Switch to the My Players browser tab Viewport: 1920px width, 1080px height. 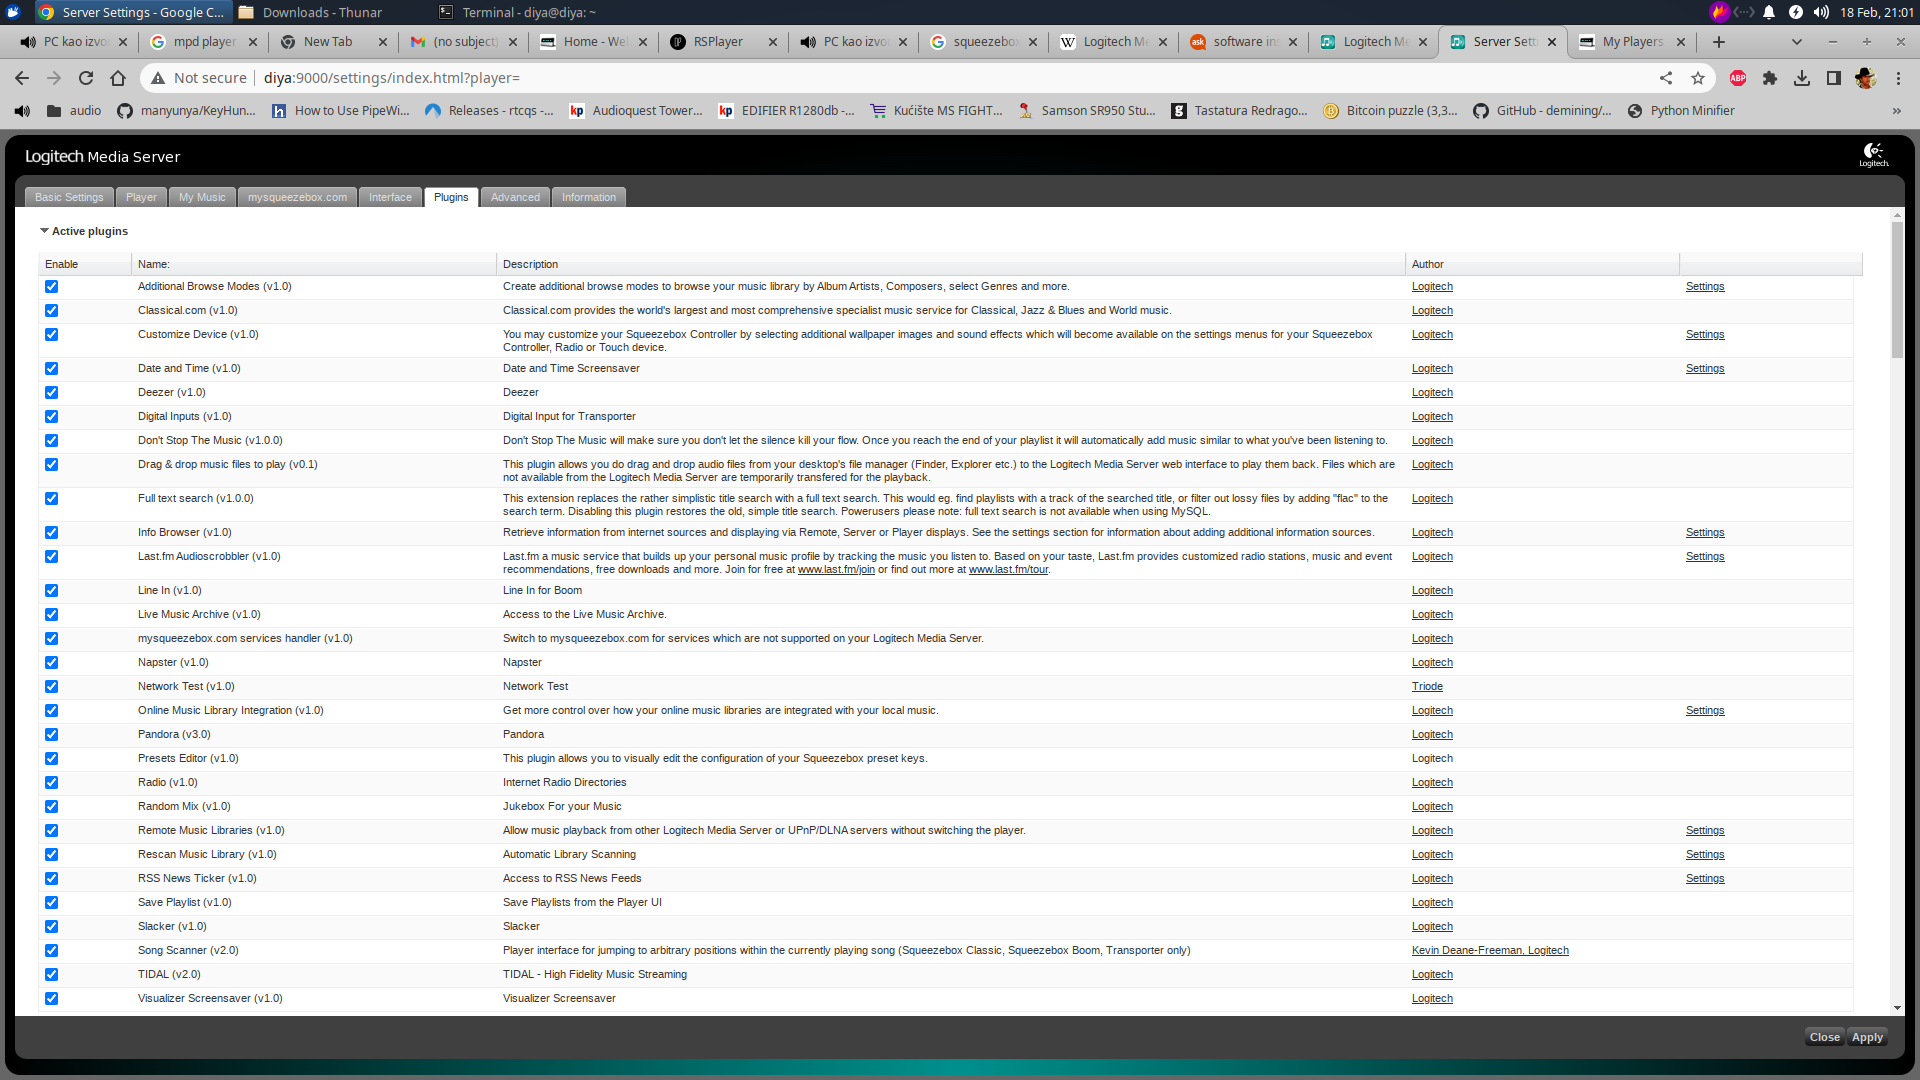click(1632, 42)
